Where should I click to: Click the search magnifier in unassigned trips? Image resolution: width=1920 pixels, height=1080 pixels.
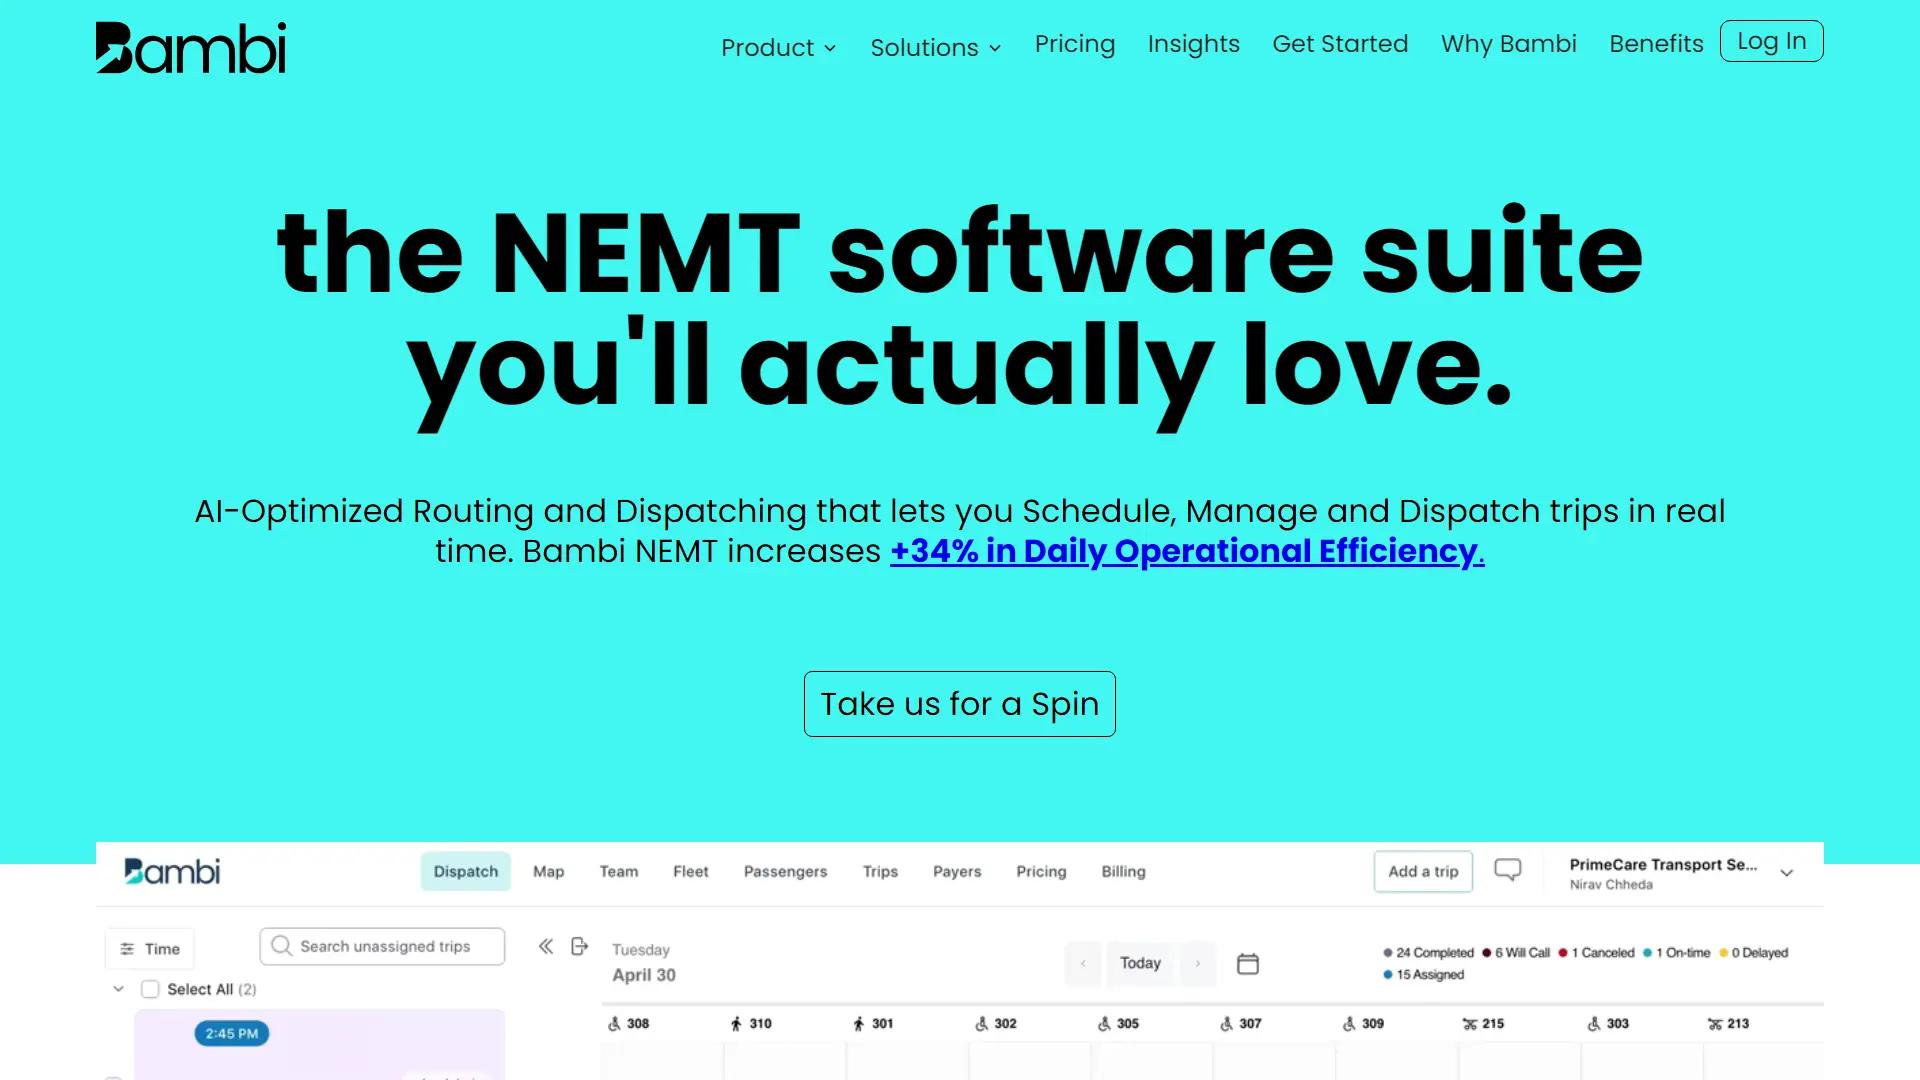pos(281,946)
